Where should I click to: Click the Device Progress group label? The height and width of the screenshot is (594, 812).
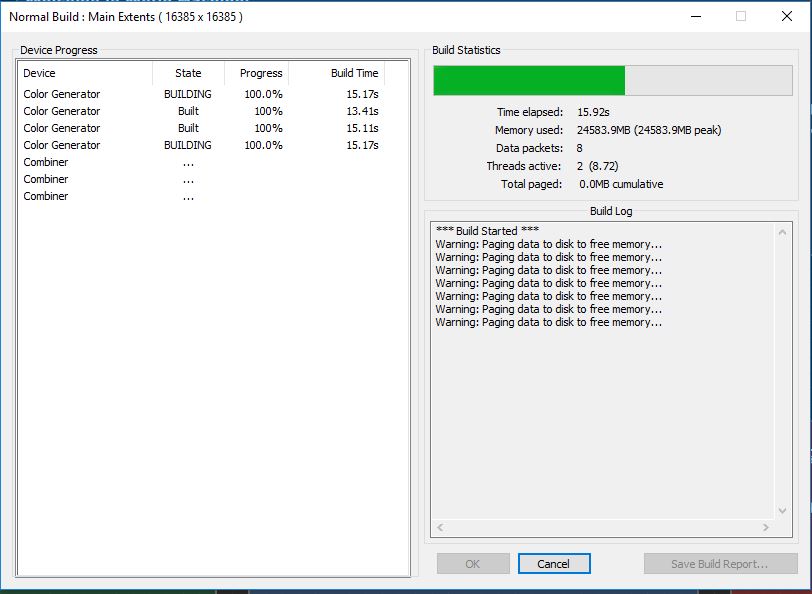[59, 50]
